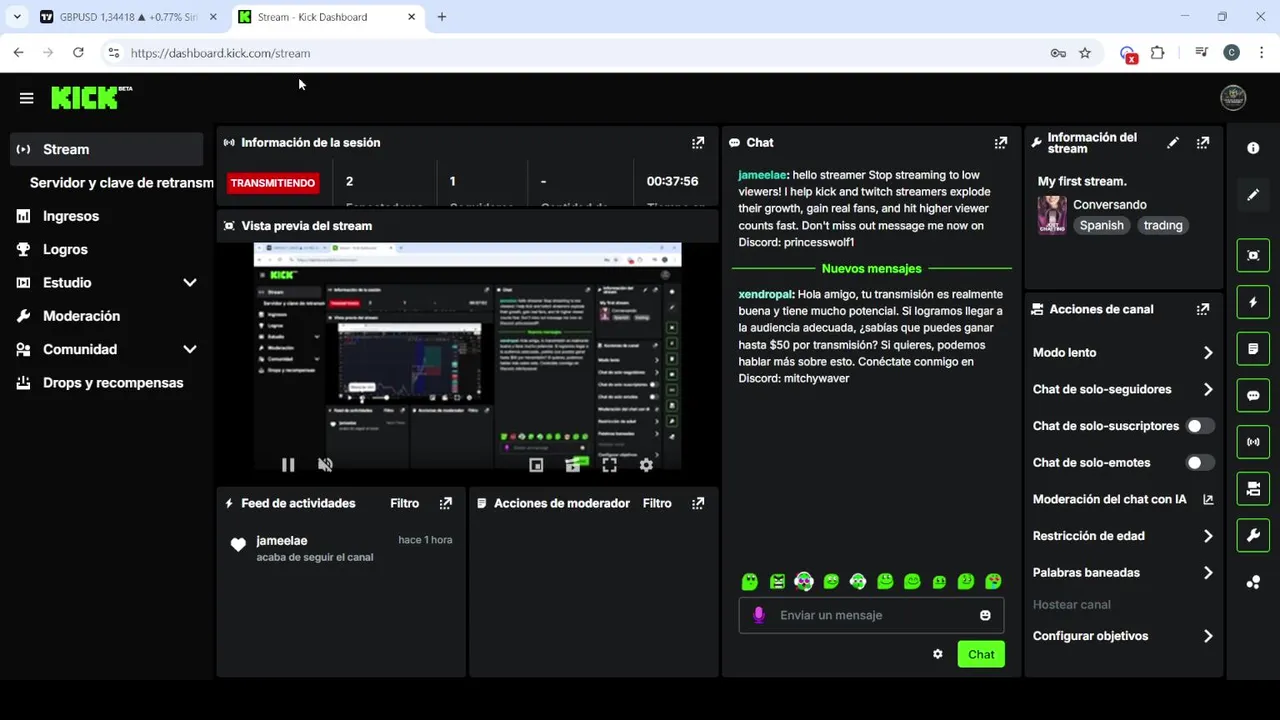The width and height of the screenshot is (1280, 720).
Task: Click the jameelae username in chat
Action: tap(763, 175)
